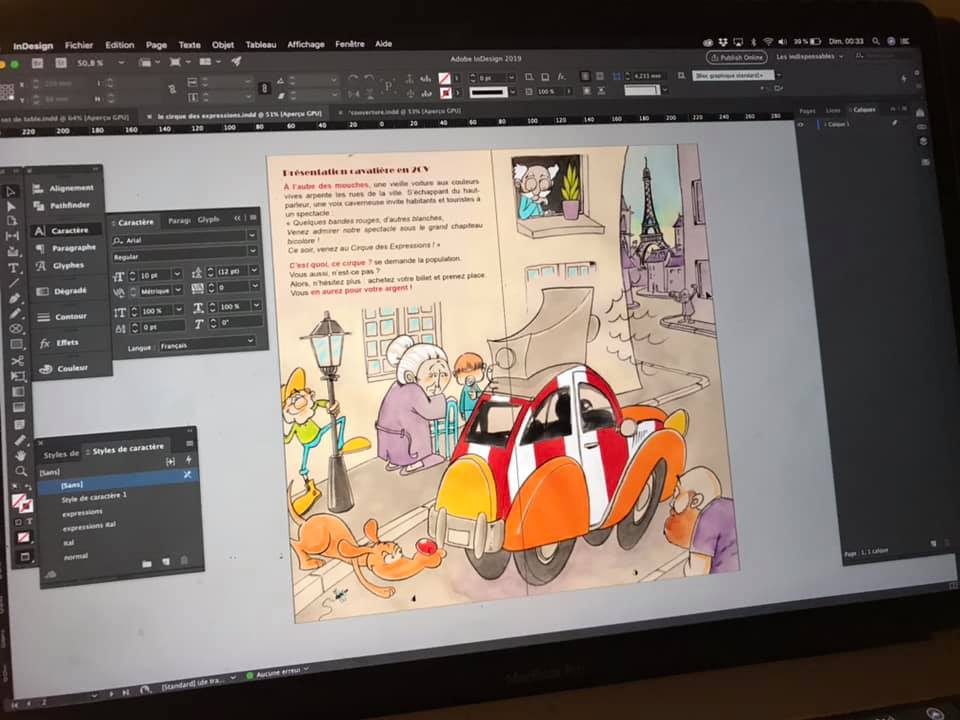960x720 pixels.
Task: Open the Contour panel
Action: (62, 317)
